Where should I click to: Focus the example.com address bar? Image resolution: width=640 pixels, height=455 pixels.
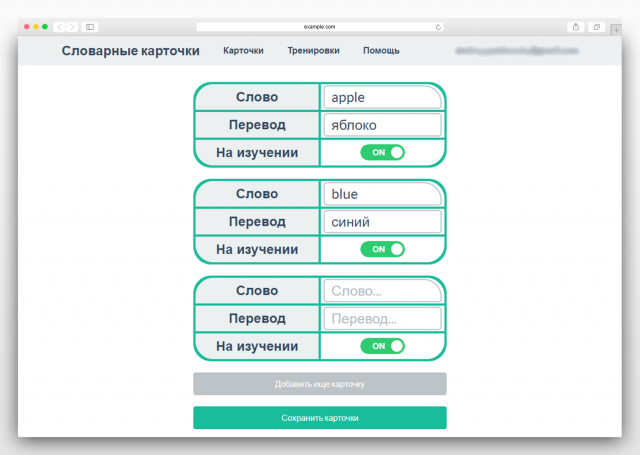coord(320,27)
